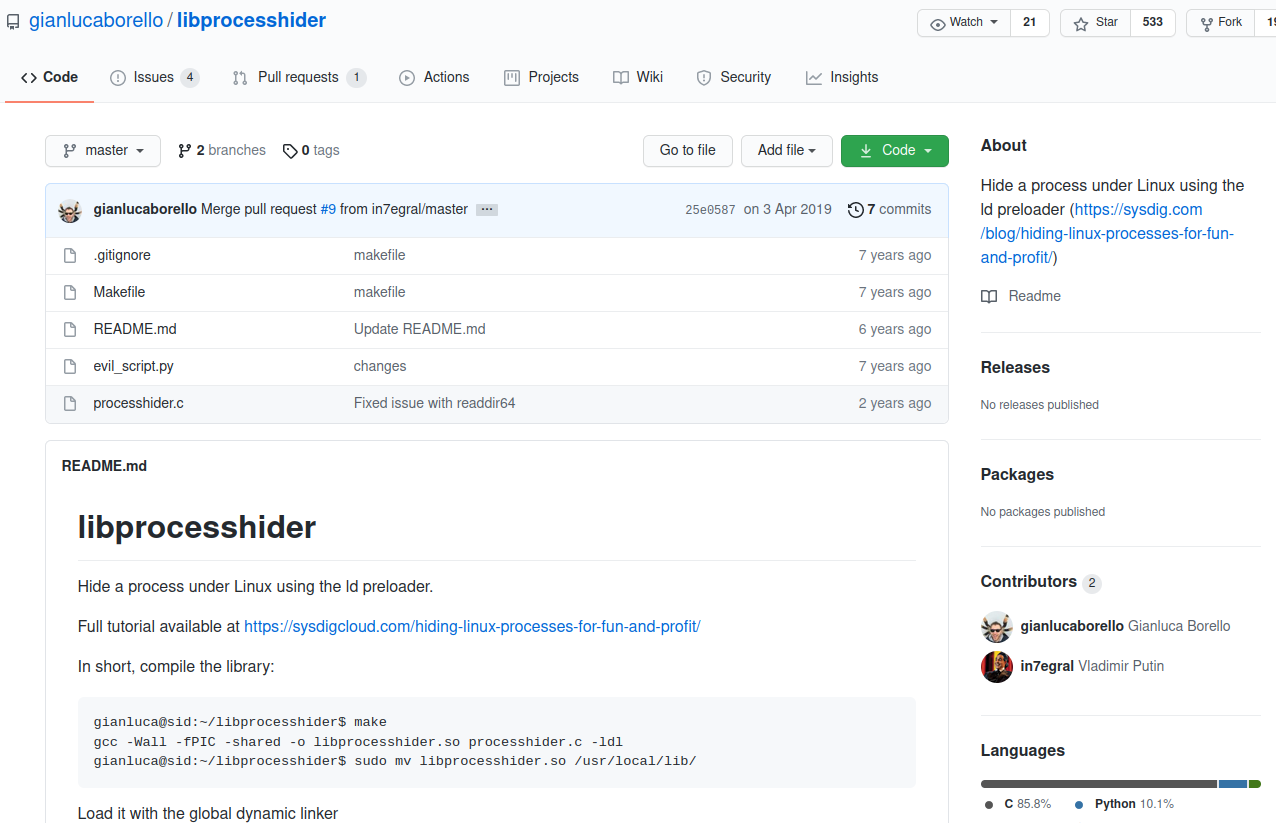Click gianlucaborello's avatar under Contributors
The height and width of the screenshot is (823, 1276).
997,627
